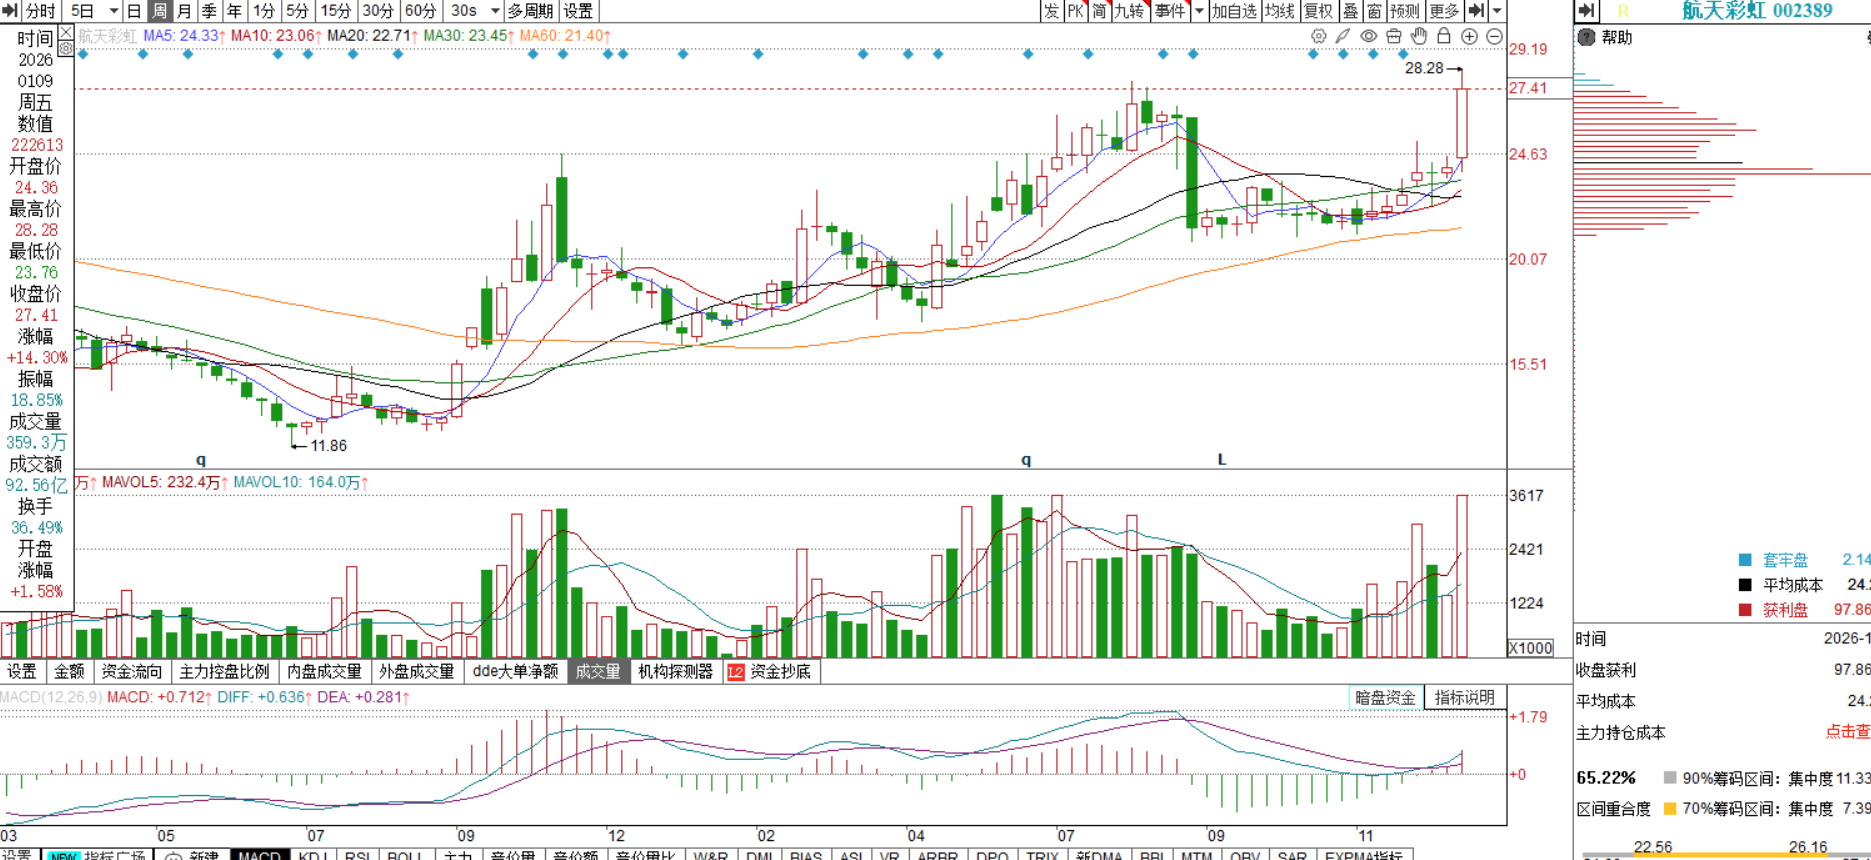Viewport: 1871px width, 860px height.
Task: Click the PK compare button
Action: click(x=1075, y=11)
